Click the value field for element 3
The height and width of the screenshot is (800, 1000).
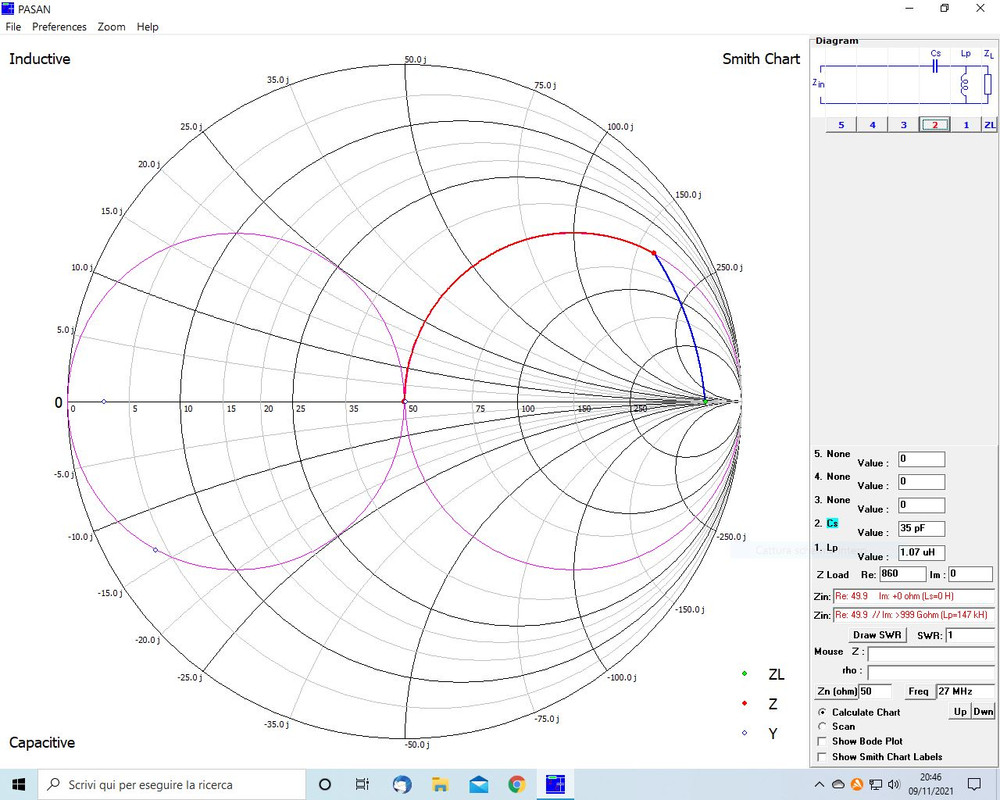(x=922, y=505)
